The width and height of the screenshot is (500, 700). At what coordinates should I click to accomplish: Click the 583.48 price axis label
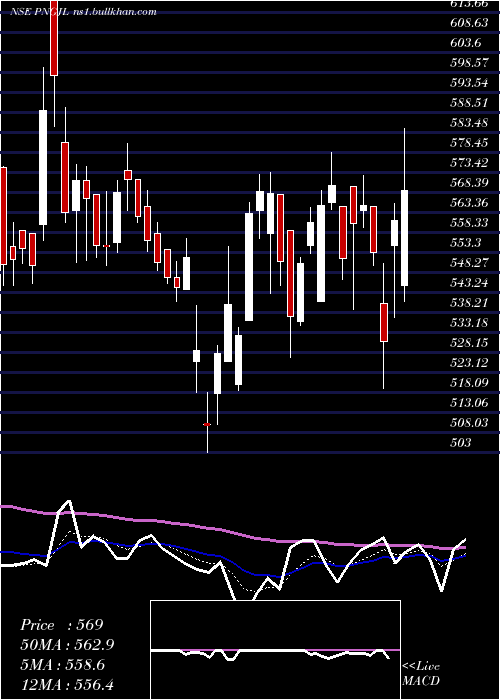(x=469, y=123)
